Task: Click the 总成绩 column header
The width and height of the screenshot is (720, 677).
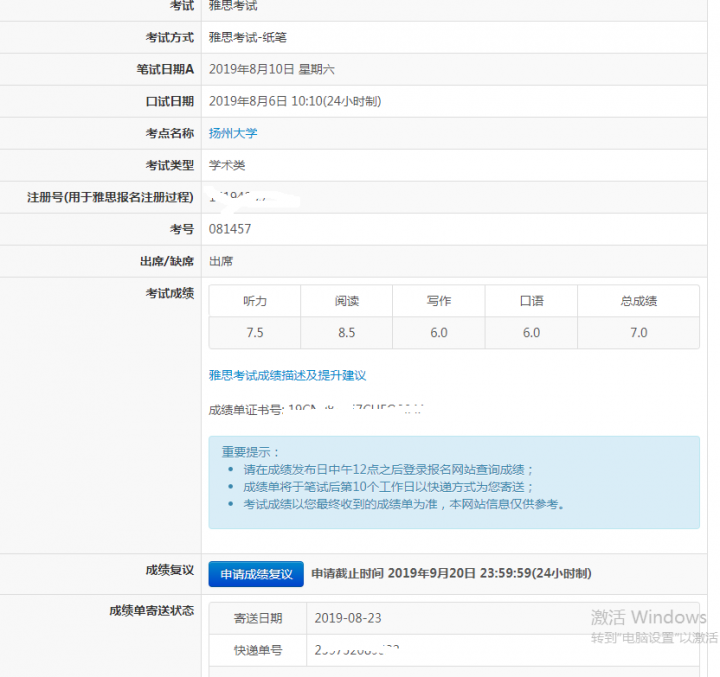Action: point(638,301)
